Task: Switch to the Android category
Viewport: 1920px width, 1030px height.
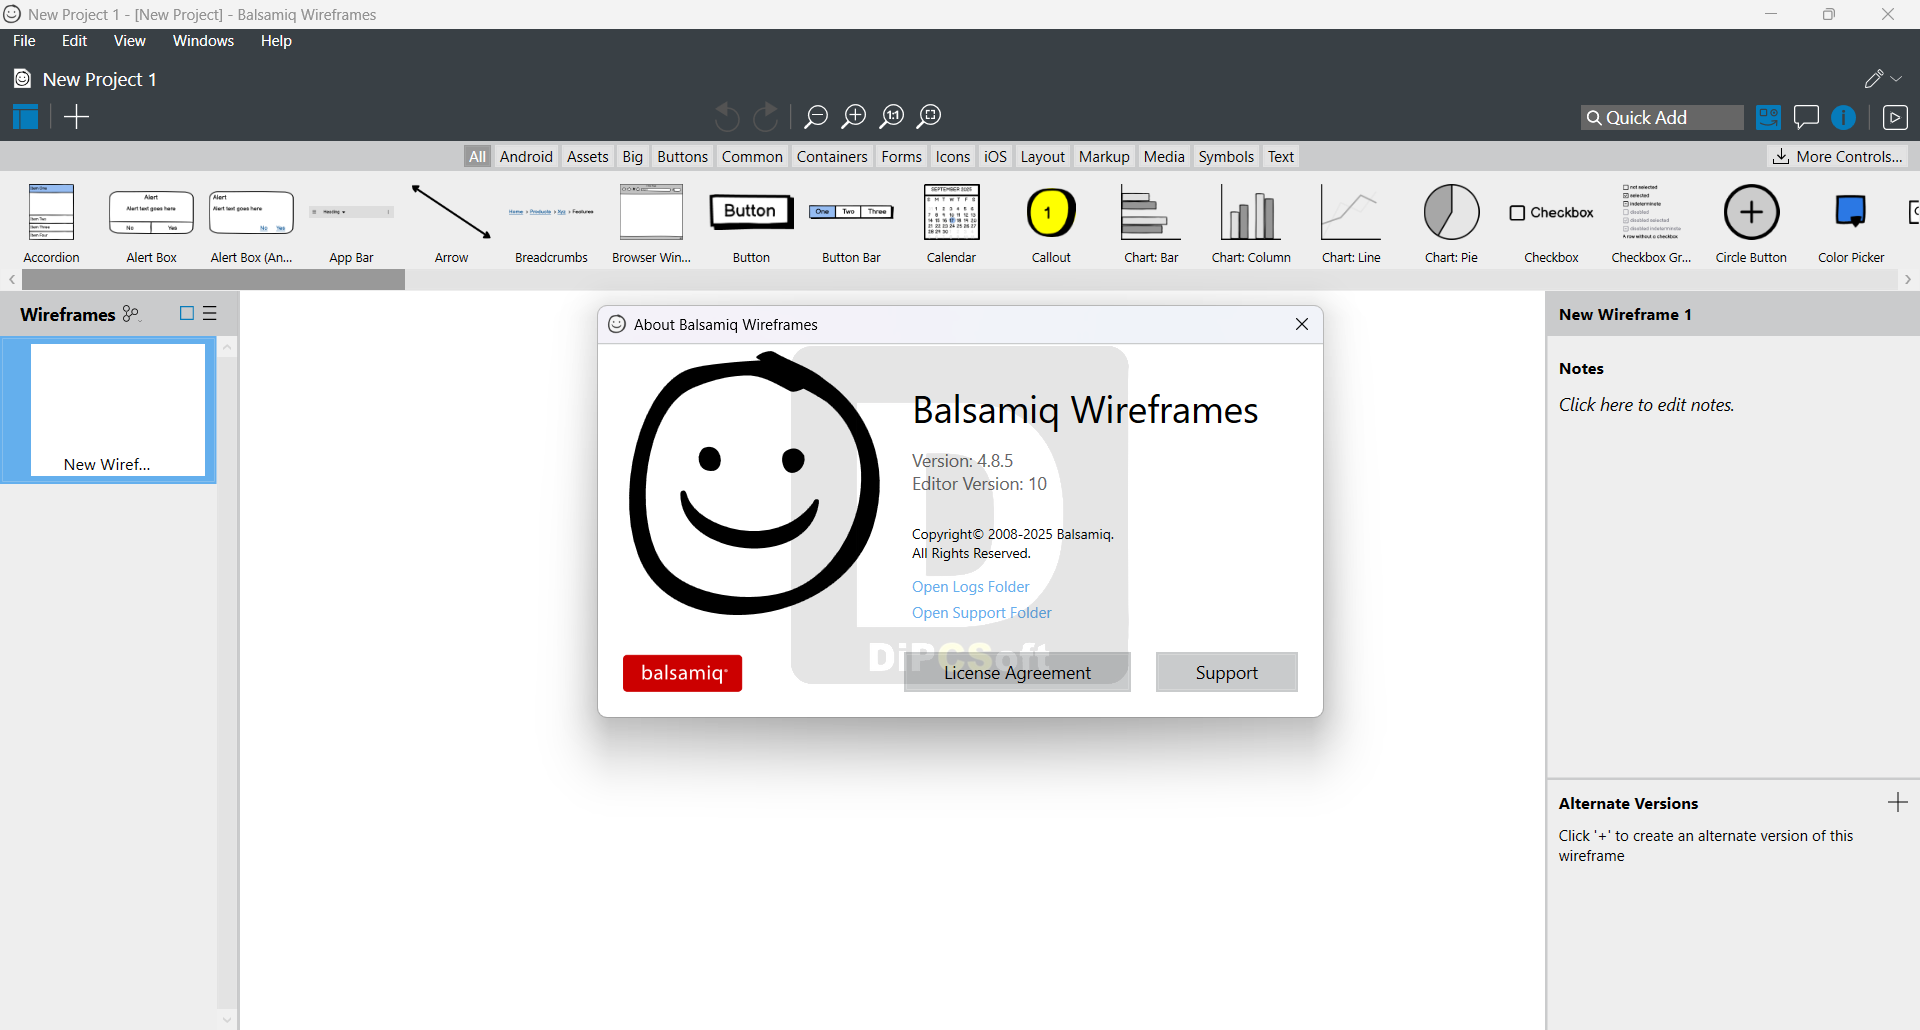Action: coord(526,157)
